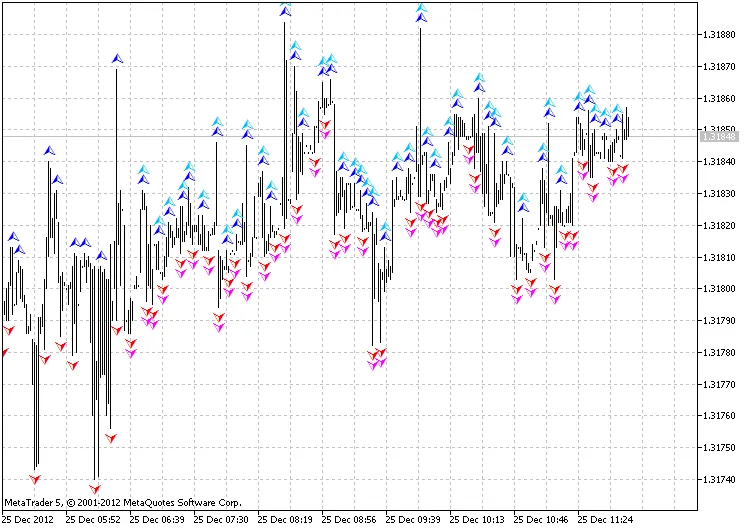
Task: Click the red arrow near the 1.31750 level
Action: click(111, 437)
